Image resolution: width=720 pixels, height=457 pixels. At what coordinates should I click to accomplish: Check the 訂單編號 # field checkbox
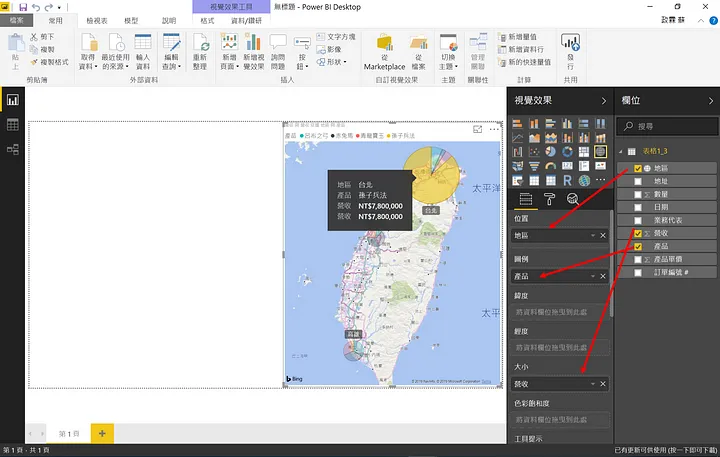click(638, 273)
